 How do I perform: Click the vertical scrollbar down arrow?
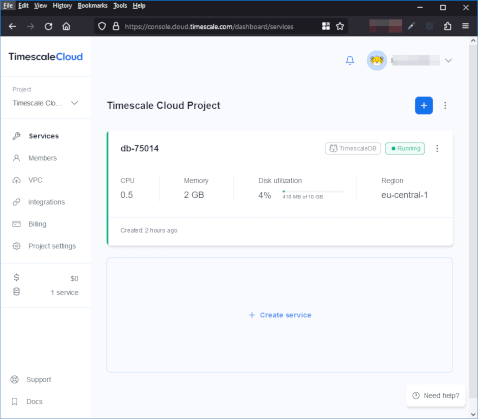(473, 414)
